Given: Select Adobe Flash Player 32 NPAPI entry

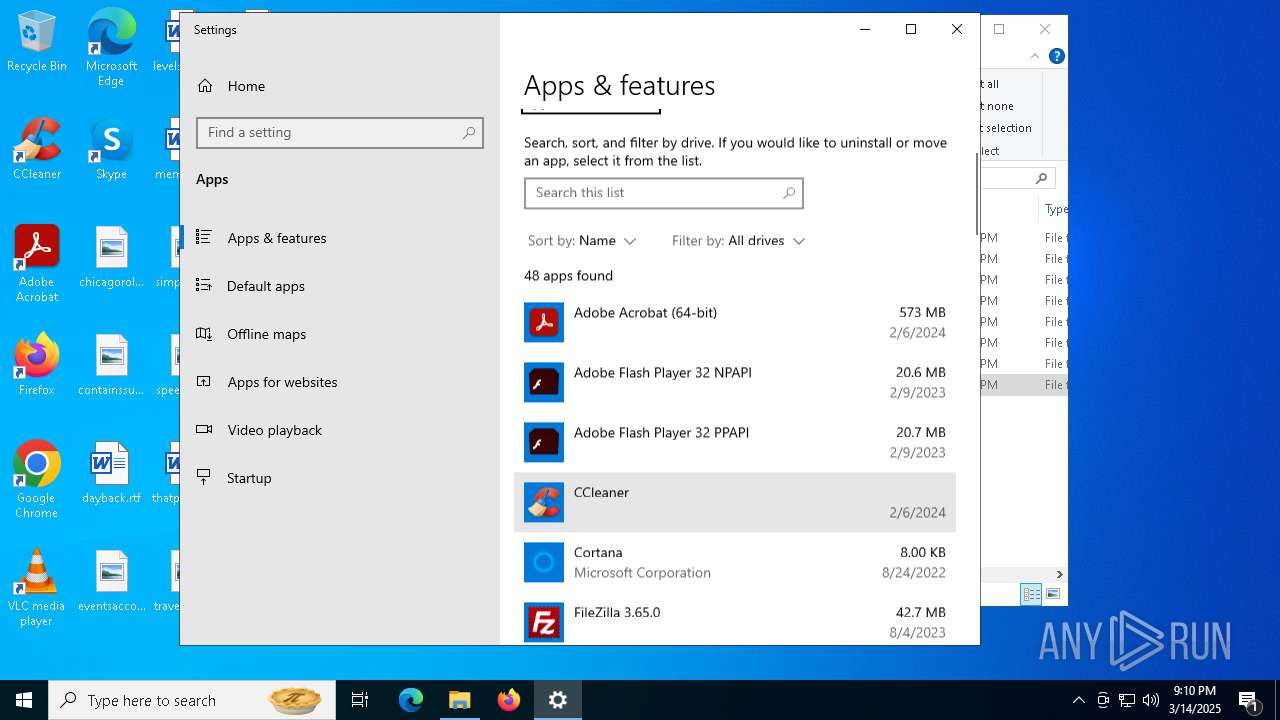Looking at the screenshot, I should click(x=735, y=382).
